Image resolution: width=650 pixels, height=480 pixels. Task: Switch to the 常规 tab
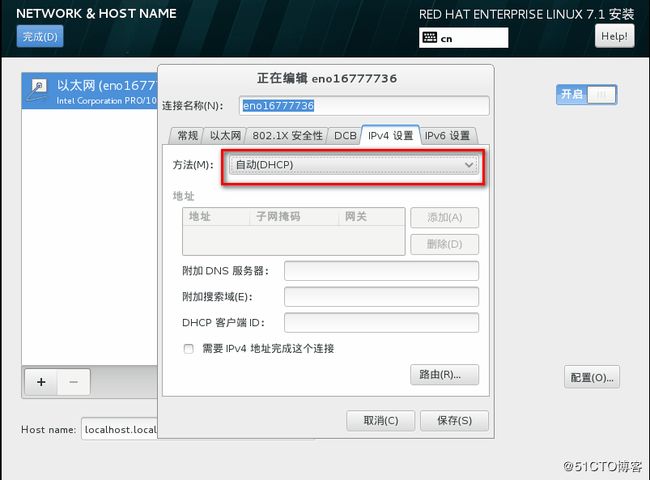click(x=187, y=136)
